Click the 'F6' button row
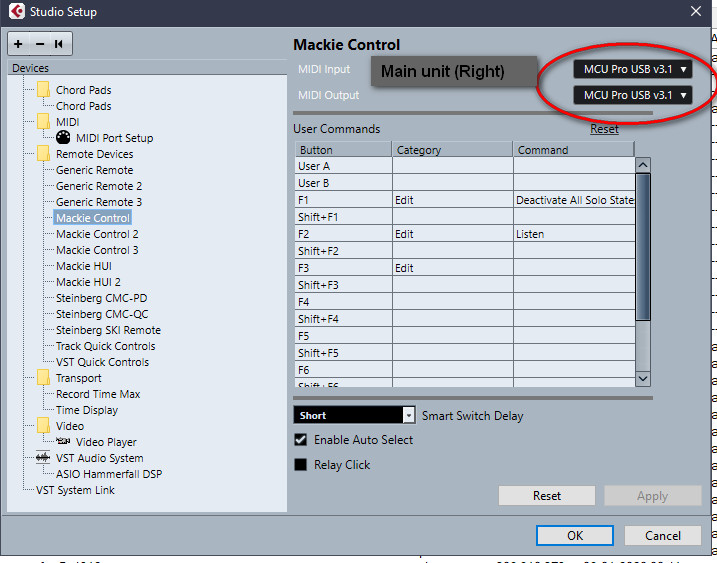This screenshot has height=563, width=717. [x=343, y=370]
